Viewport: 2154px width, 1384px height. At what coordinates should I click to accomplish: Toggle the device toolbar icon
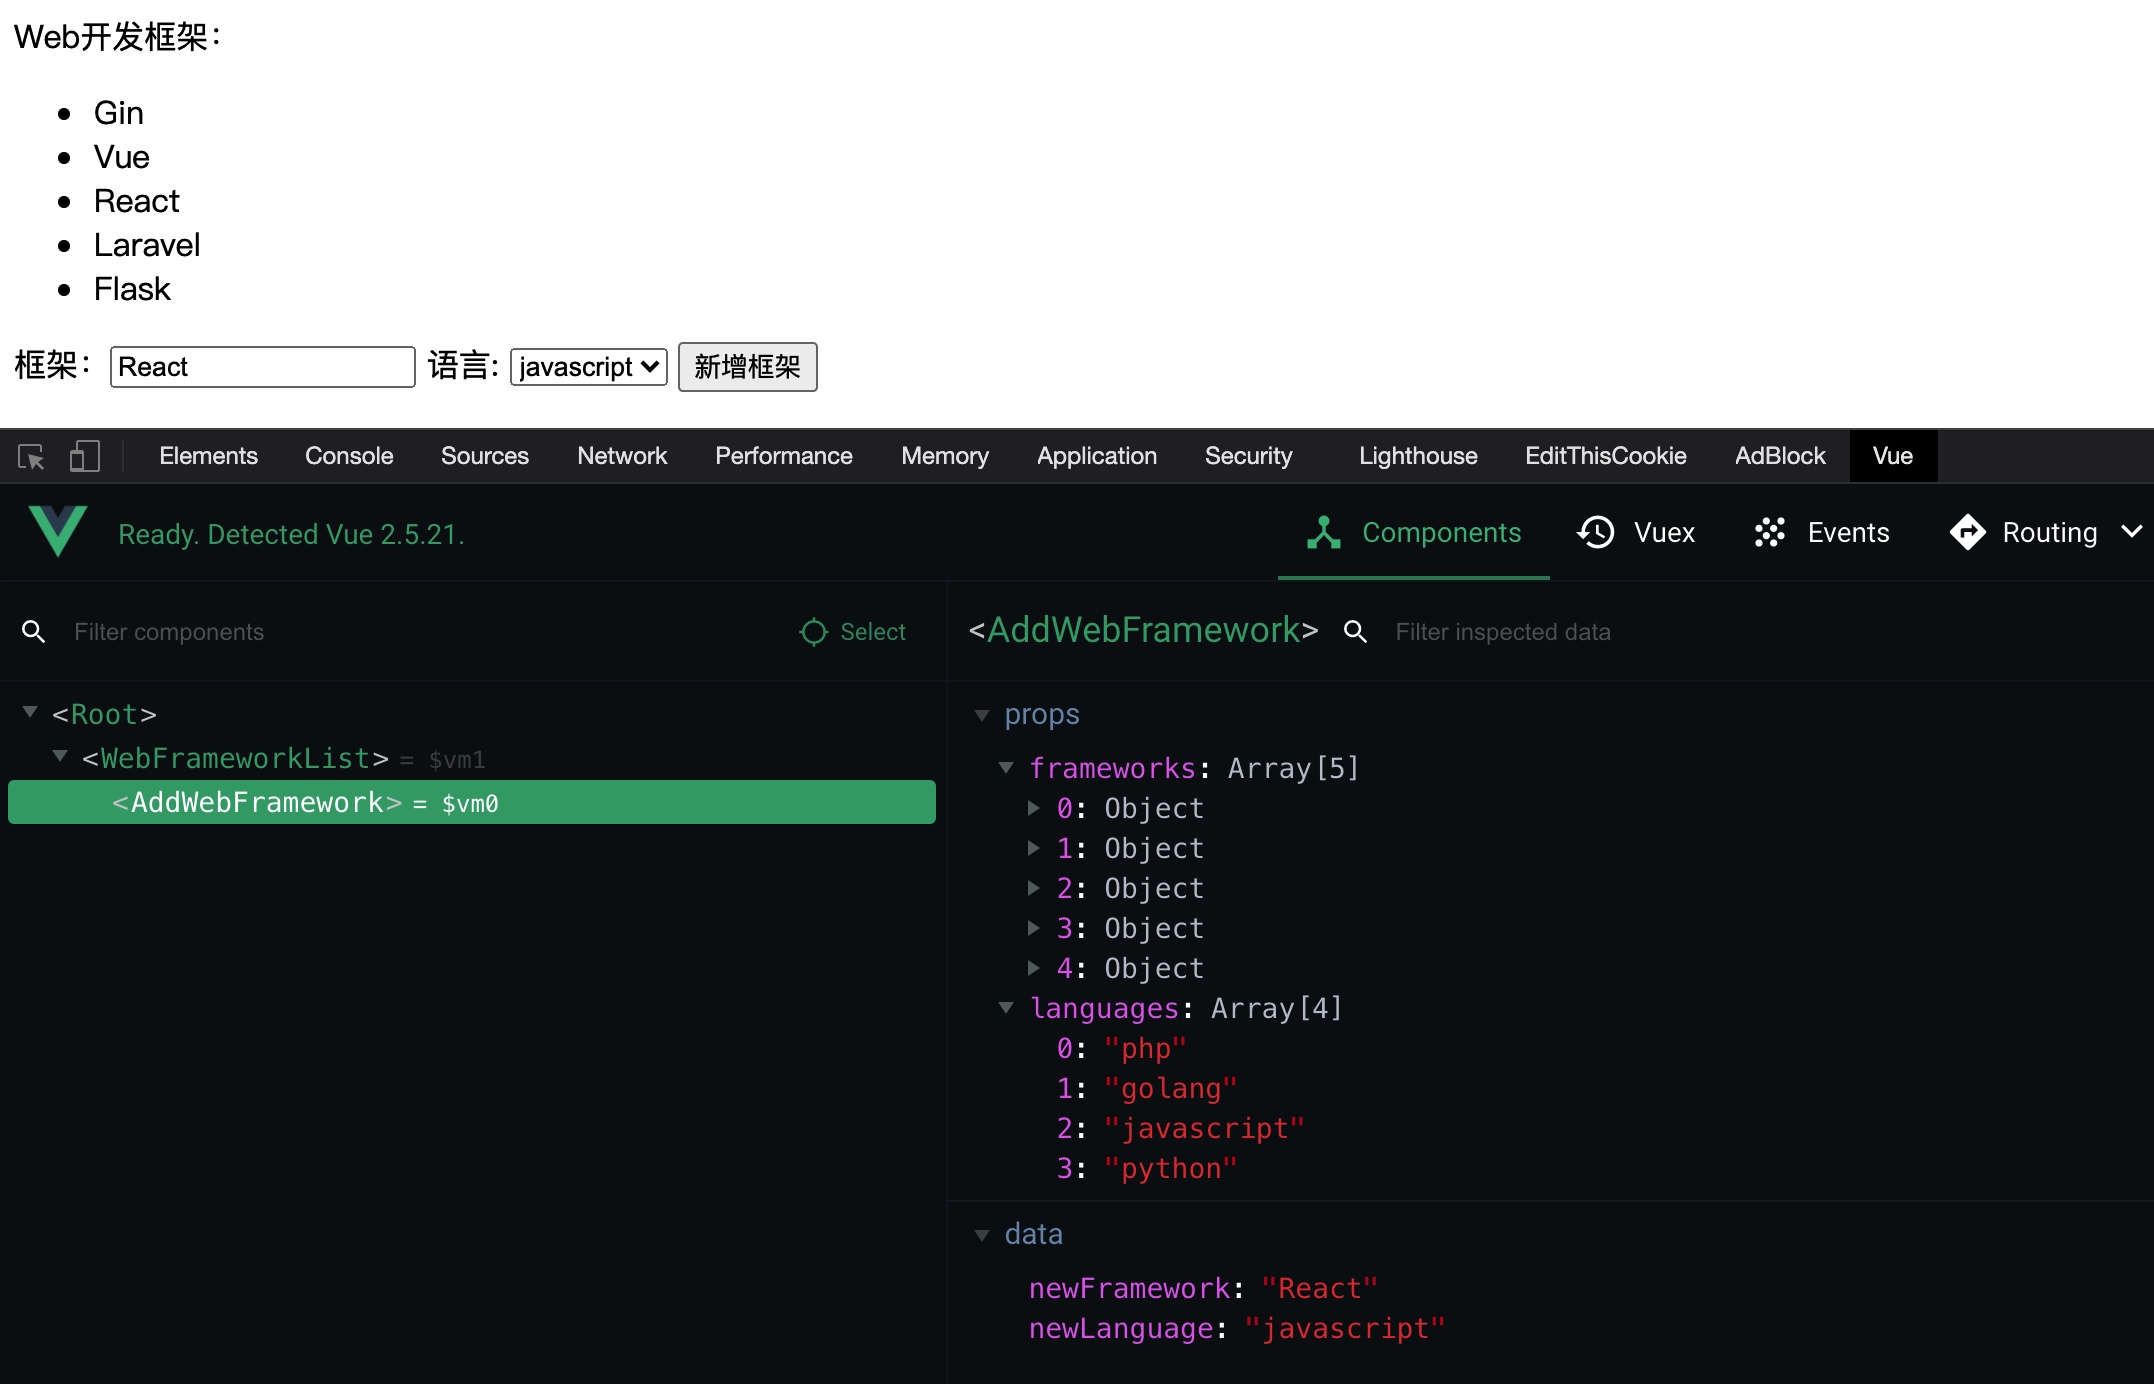click(85, 456)
